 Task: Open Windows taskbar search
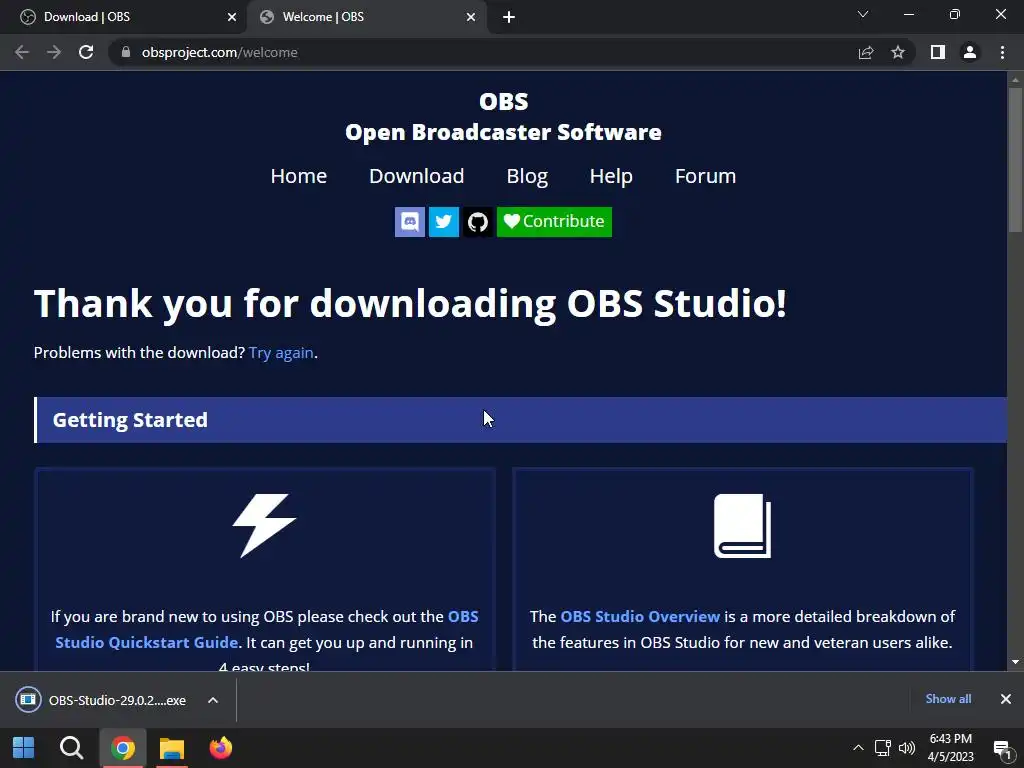(x=71, y=748)
